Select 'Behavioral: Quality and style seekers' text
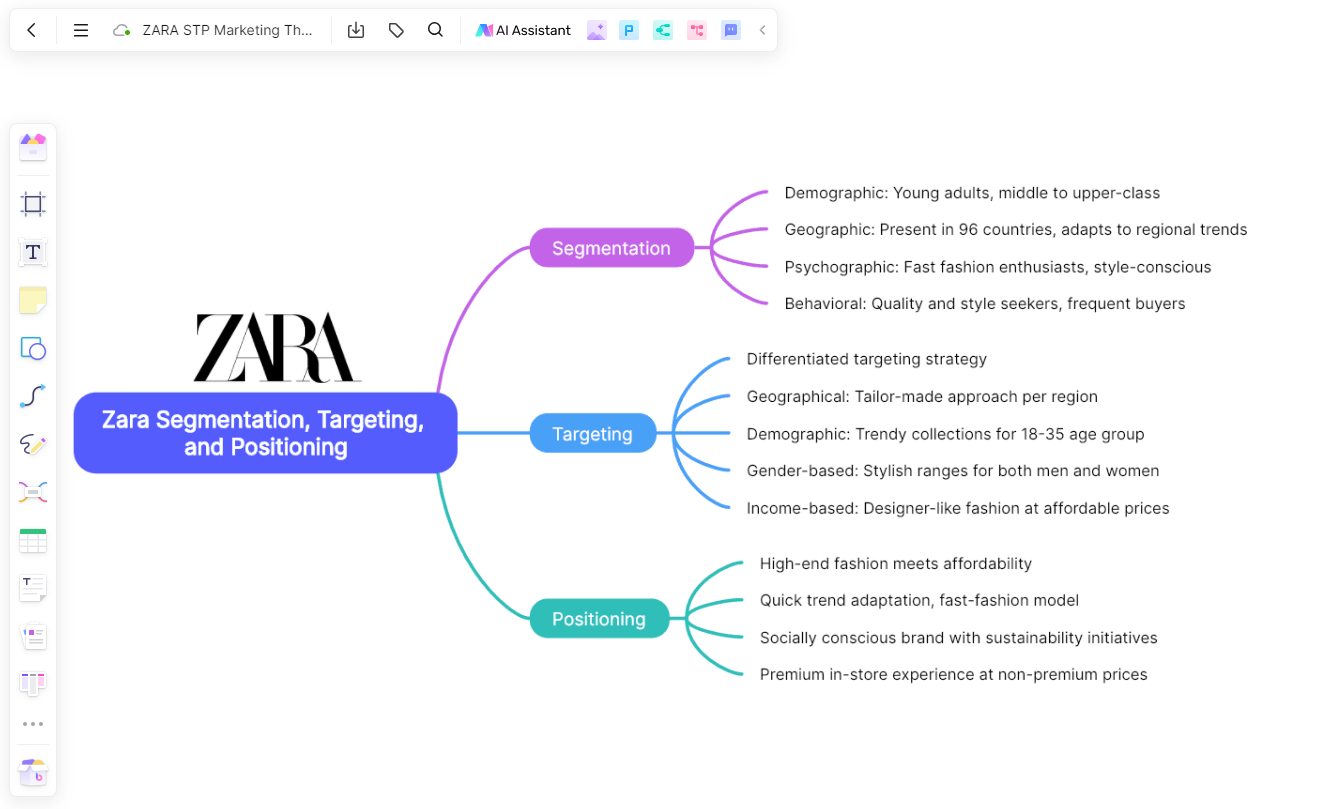The width and height of the screenshot is (1317, 809). 985,304
